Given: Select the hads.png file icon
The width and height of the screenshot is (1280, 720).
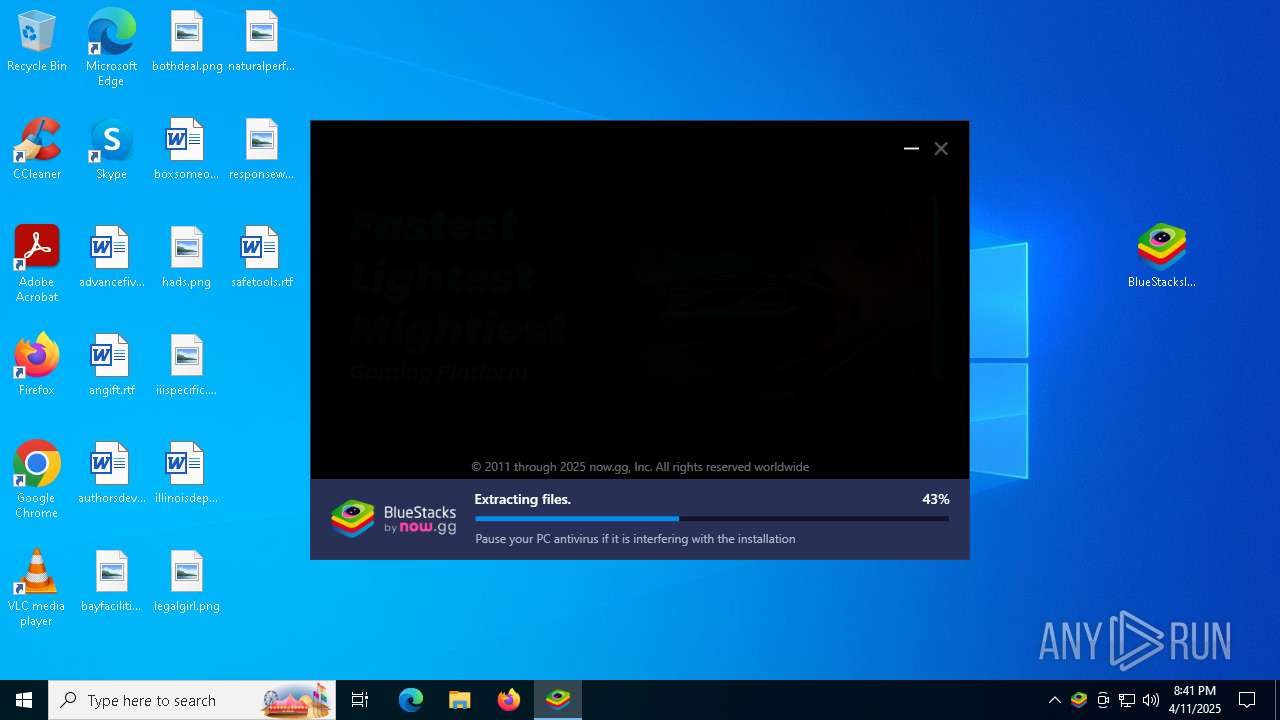Looking at the screenshot, I should click(x=186, y=258).
